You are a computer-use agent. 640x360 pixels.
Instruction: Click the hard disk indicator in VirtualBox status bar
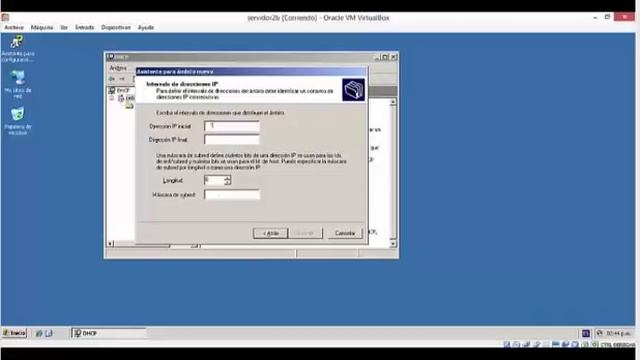[507, 345]
